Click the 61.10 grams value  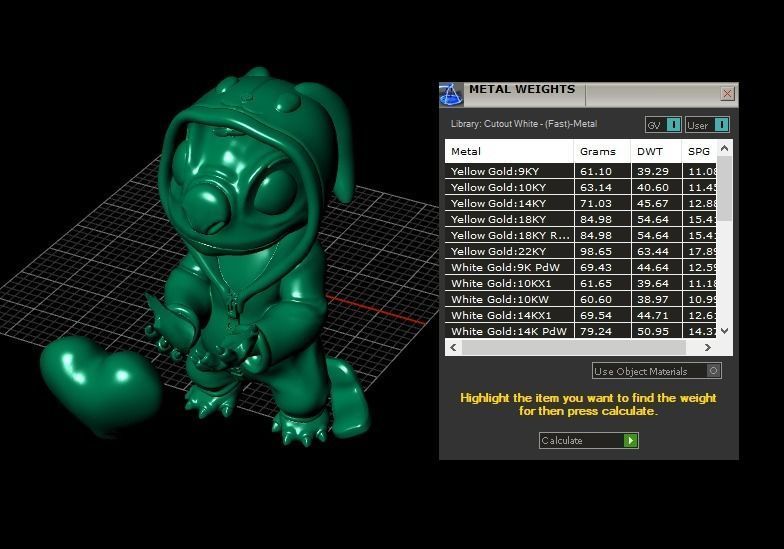(x=596, y=172)
